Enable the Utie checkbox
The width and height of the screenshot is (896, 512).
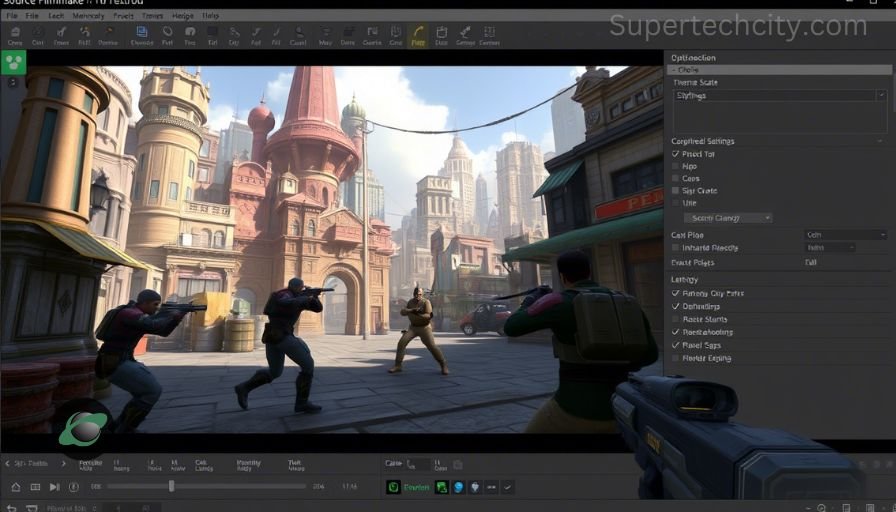pyautogui.click(x=675, y=203)
